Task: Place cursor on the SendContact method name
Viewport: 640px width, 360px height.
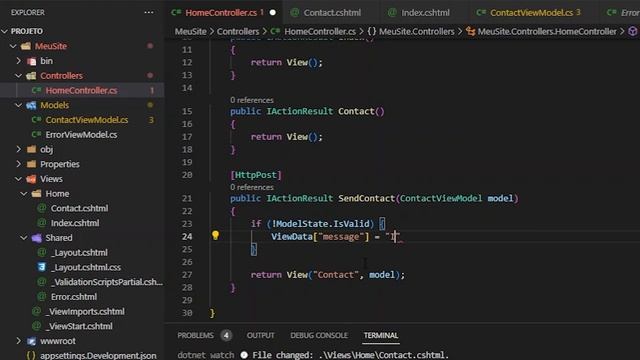Action: tap(366, 198)
